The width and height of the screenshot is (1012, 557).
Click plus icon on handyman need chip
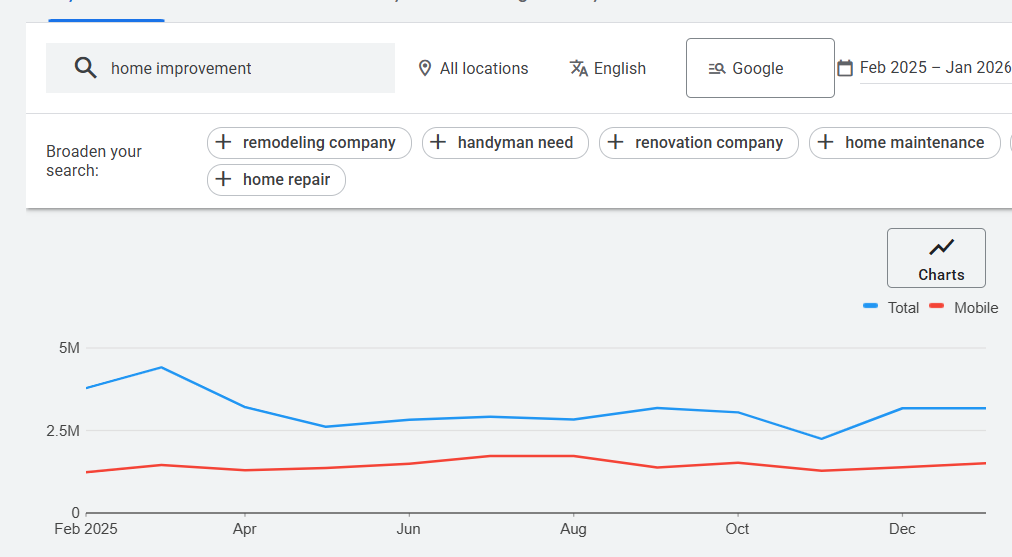coord(438,142)
